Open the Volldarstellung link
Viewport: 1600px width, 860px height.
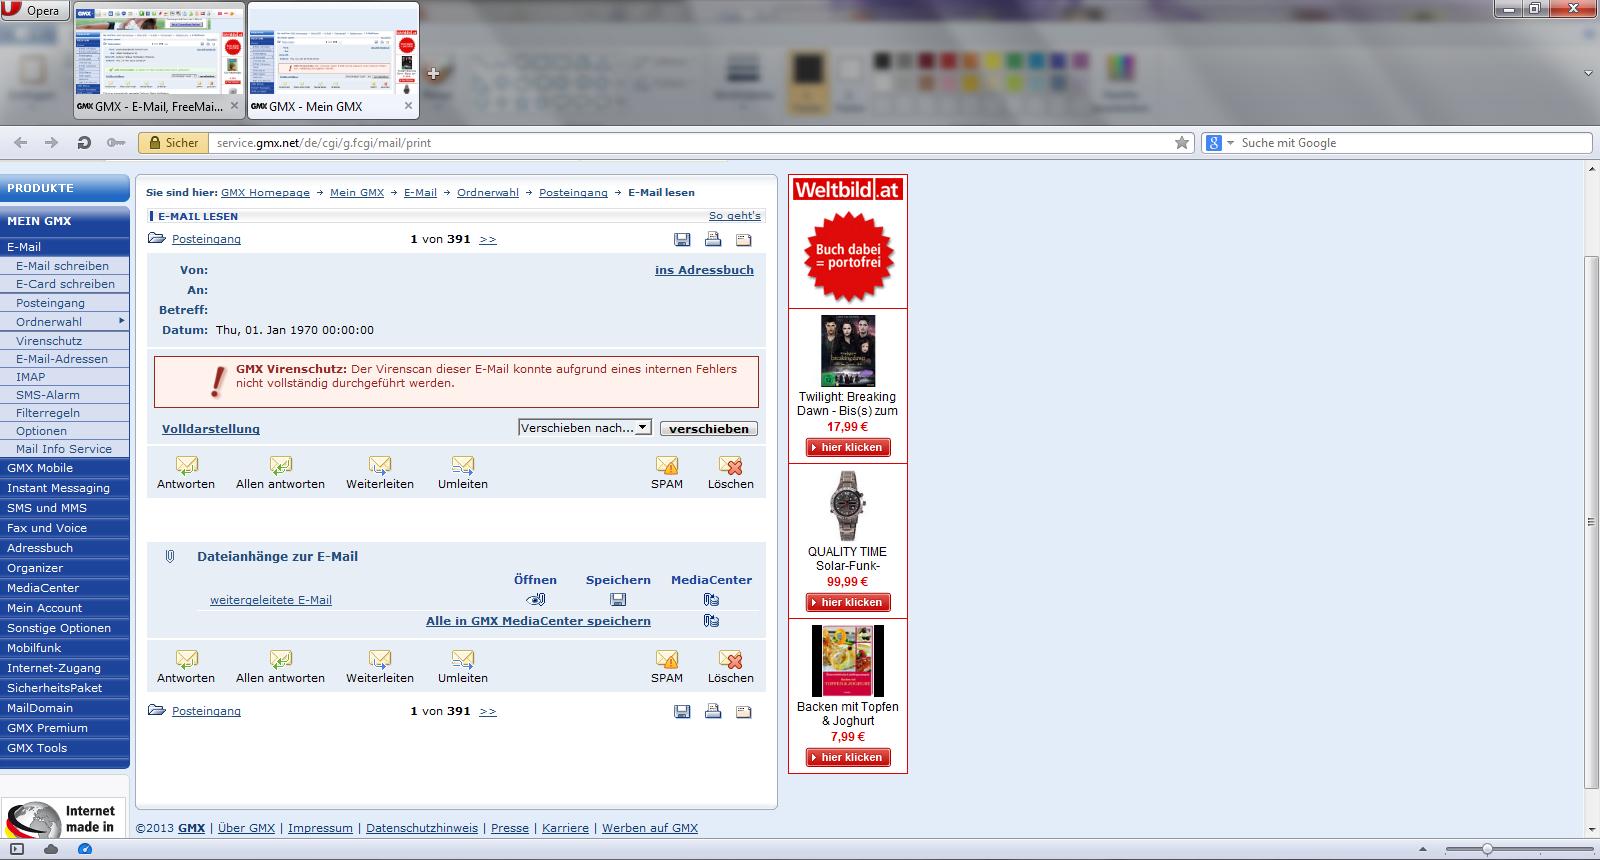pyautogui.click(x=211, y=429)
